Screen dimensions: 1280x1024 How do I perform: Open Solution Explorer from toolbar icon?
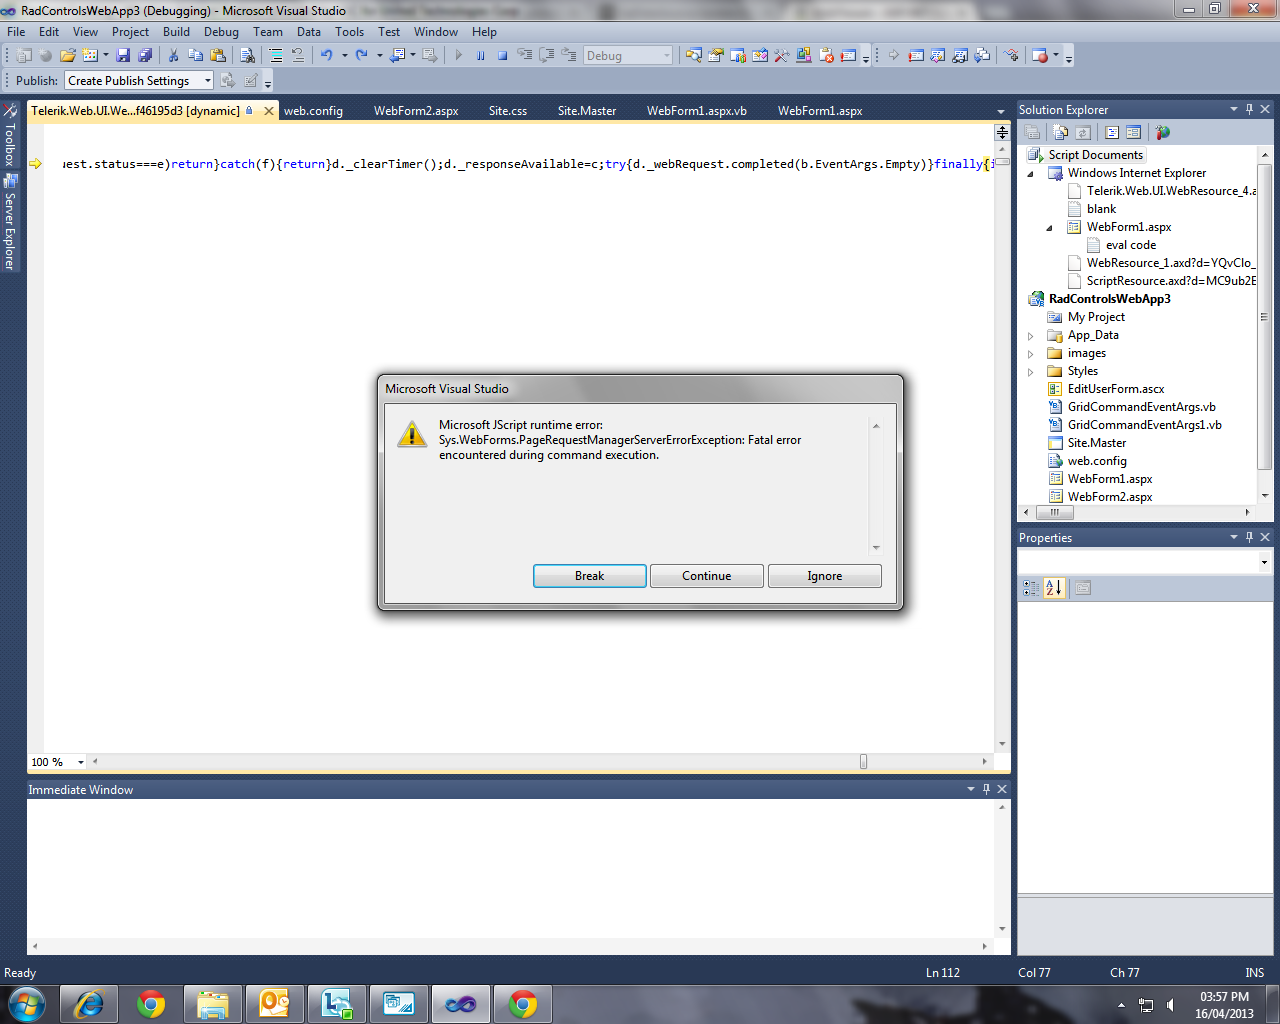[694, 56]
